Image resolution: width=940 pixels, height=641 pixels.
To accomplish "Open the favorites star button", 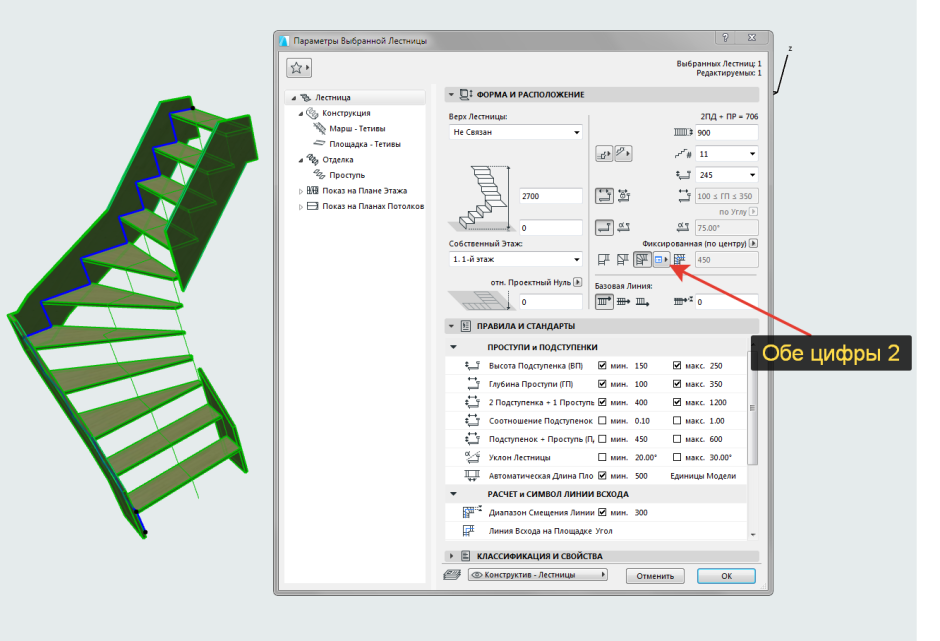I will pyautogui.click(x=299, y=68).
